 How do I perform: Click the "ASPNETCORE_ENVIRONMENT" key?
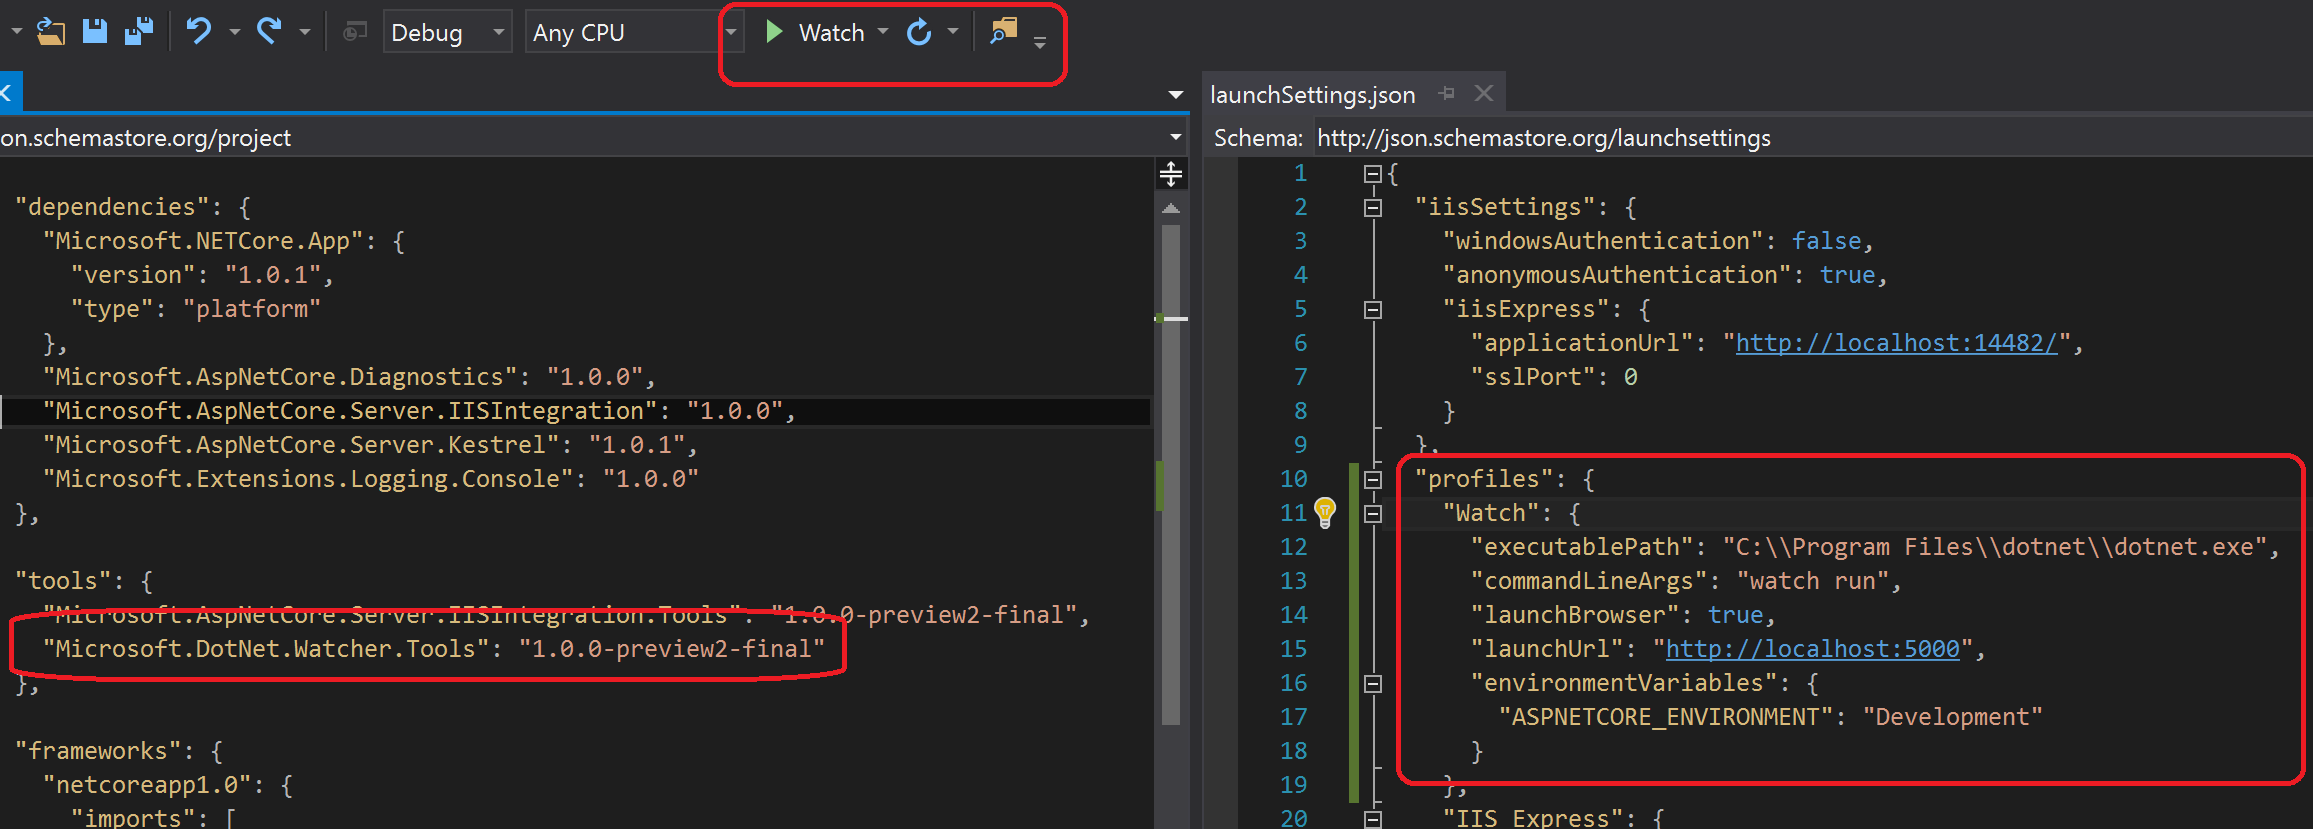1665,717
